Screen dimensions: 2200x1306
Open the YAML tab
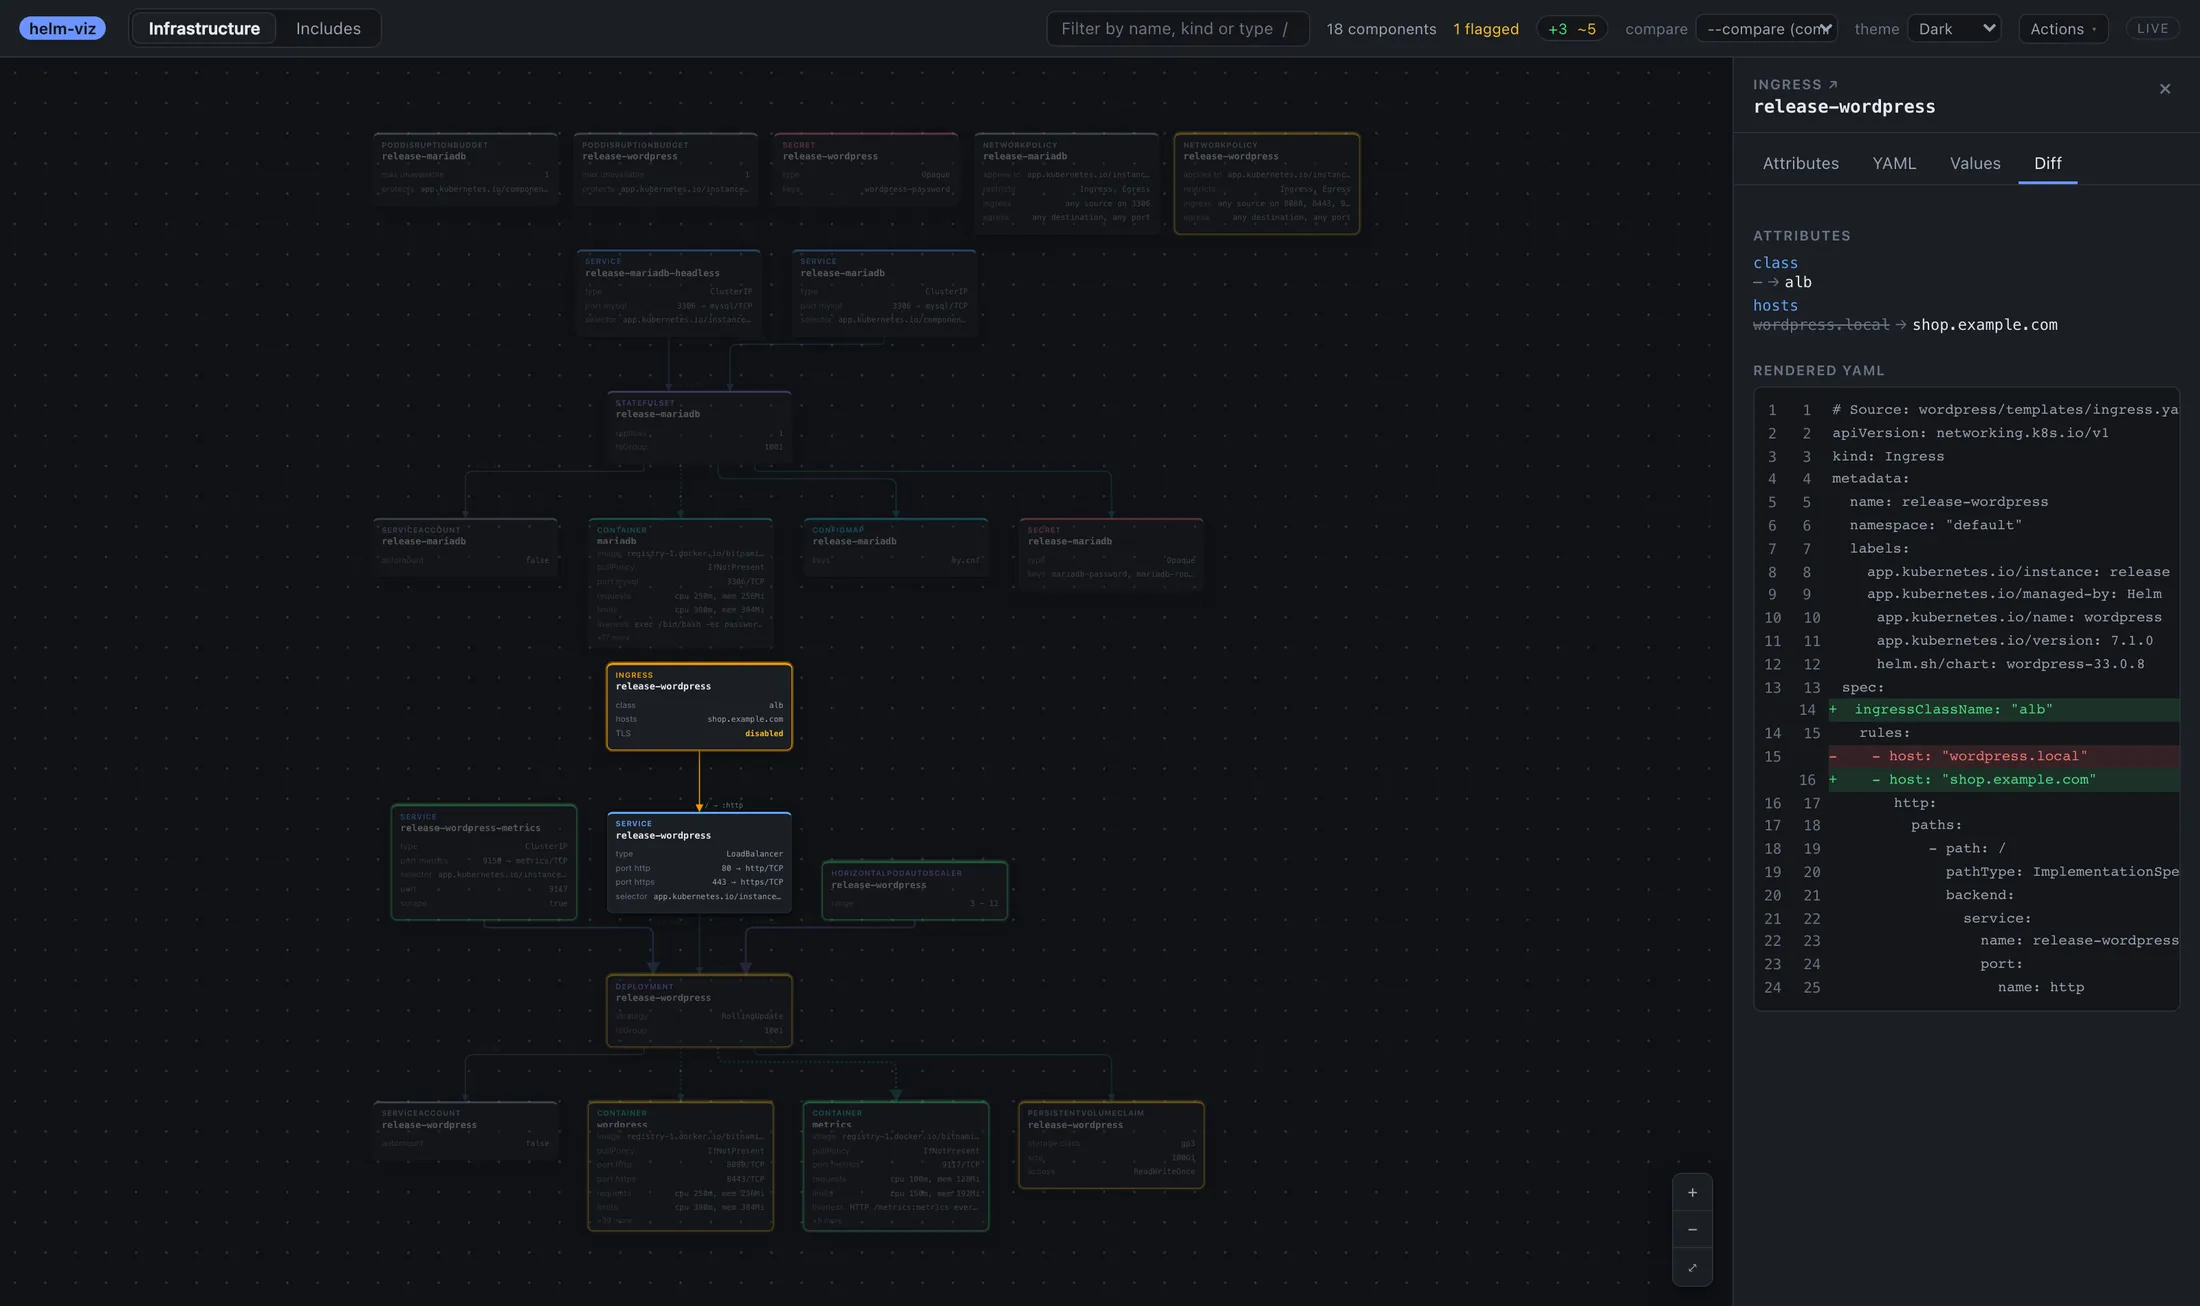click(1894, 163)
